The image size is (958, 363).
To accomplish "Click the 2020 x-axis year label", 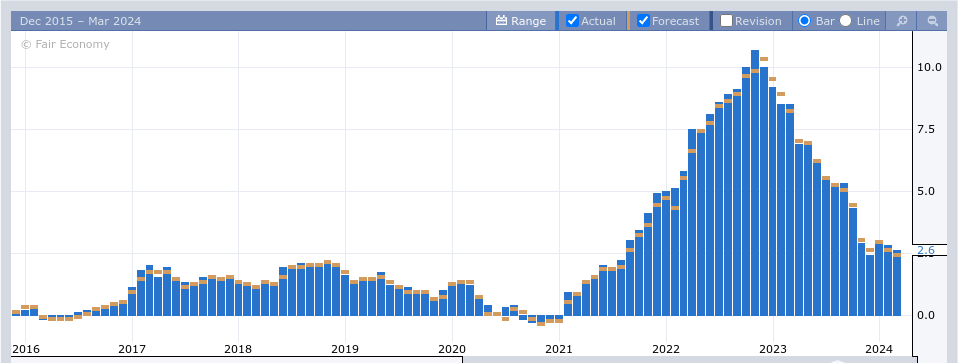I will (452, 349).
